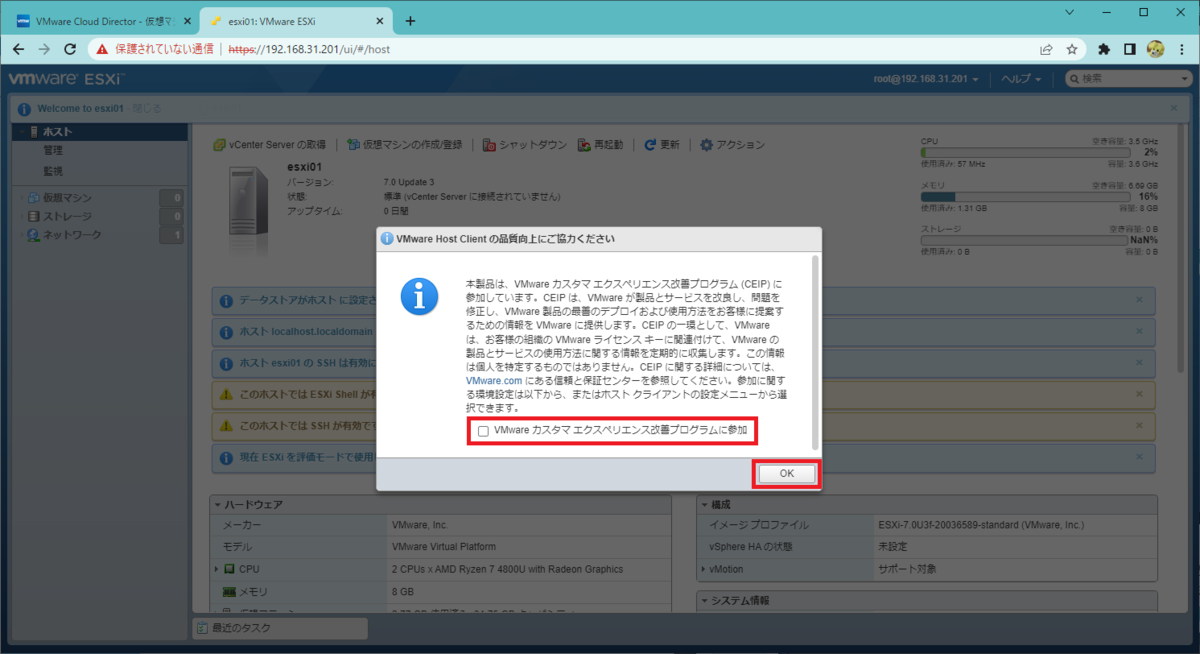Click the OK button in dialog
Screen dimensions: 1200x654
pos(786,474)
